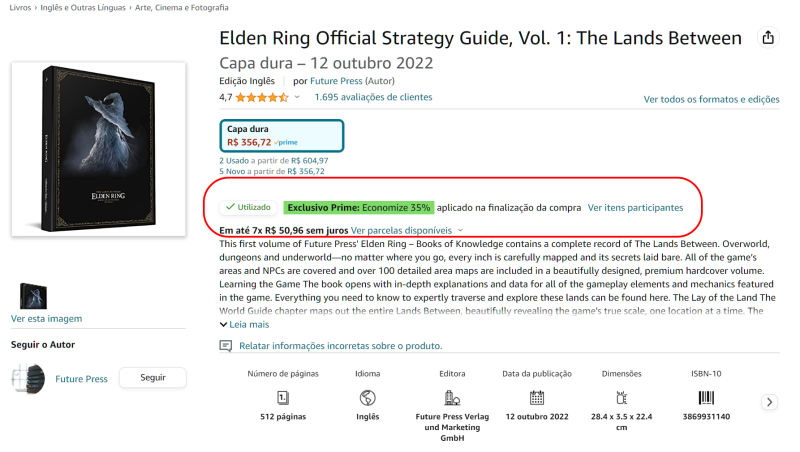
Task: Click the publisher building icon
Action: [x=452, y=398]
